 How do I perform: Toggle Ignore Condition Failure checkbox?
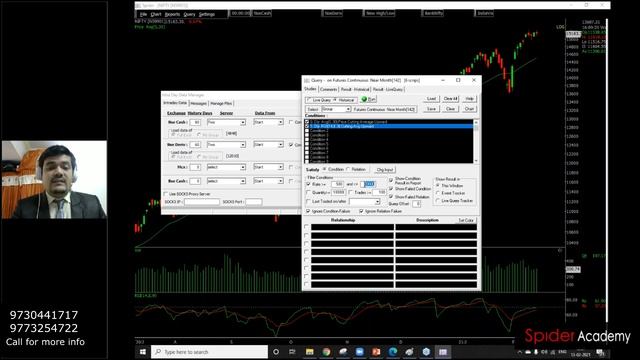coord(308,211)
